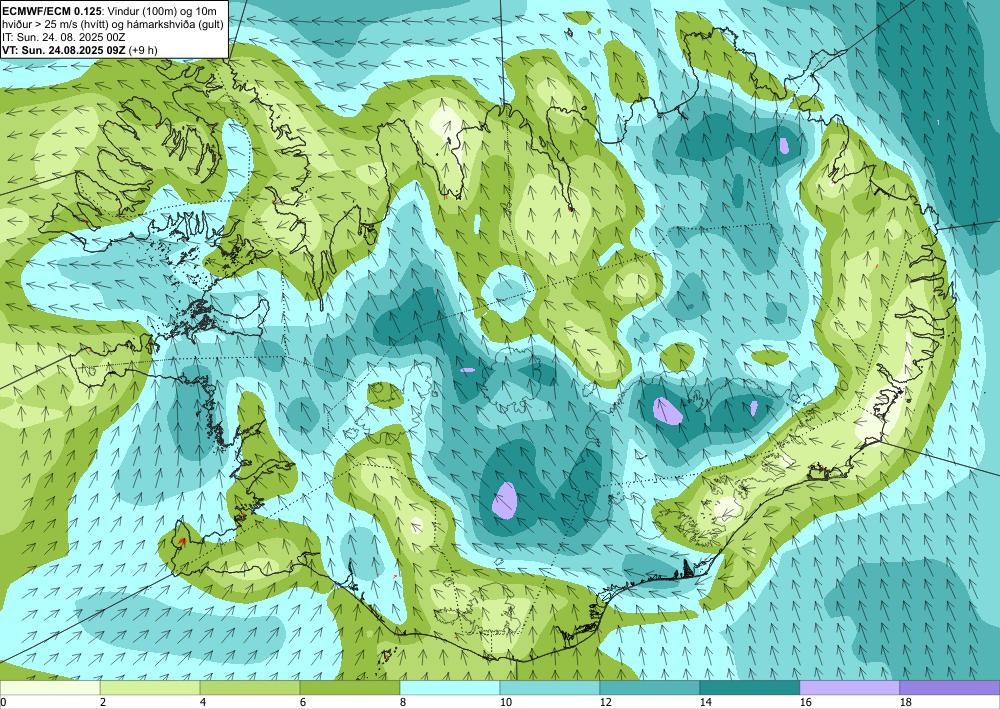Pick the 4–6 m/s green legend swatch
This screenshot has height=709, width=1000.
click(249, 688)
